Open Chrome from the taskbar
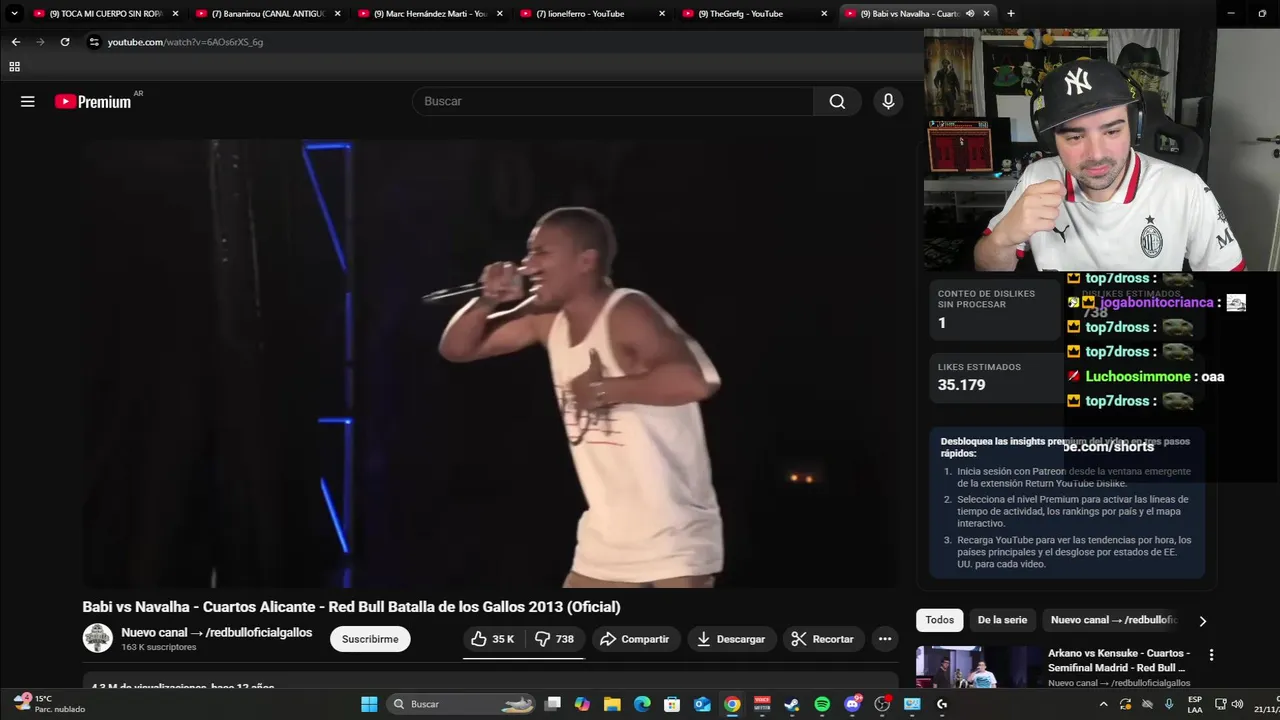The width and height of the screenshot is (1280, 720). coord(732,704)
